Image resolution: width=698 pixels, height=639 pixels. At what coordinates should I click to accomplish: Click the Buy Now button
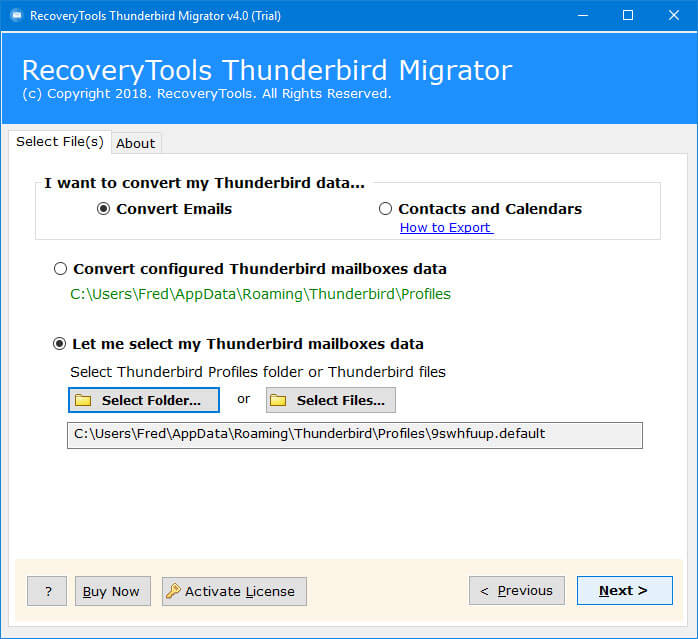click(112, 591)
